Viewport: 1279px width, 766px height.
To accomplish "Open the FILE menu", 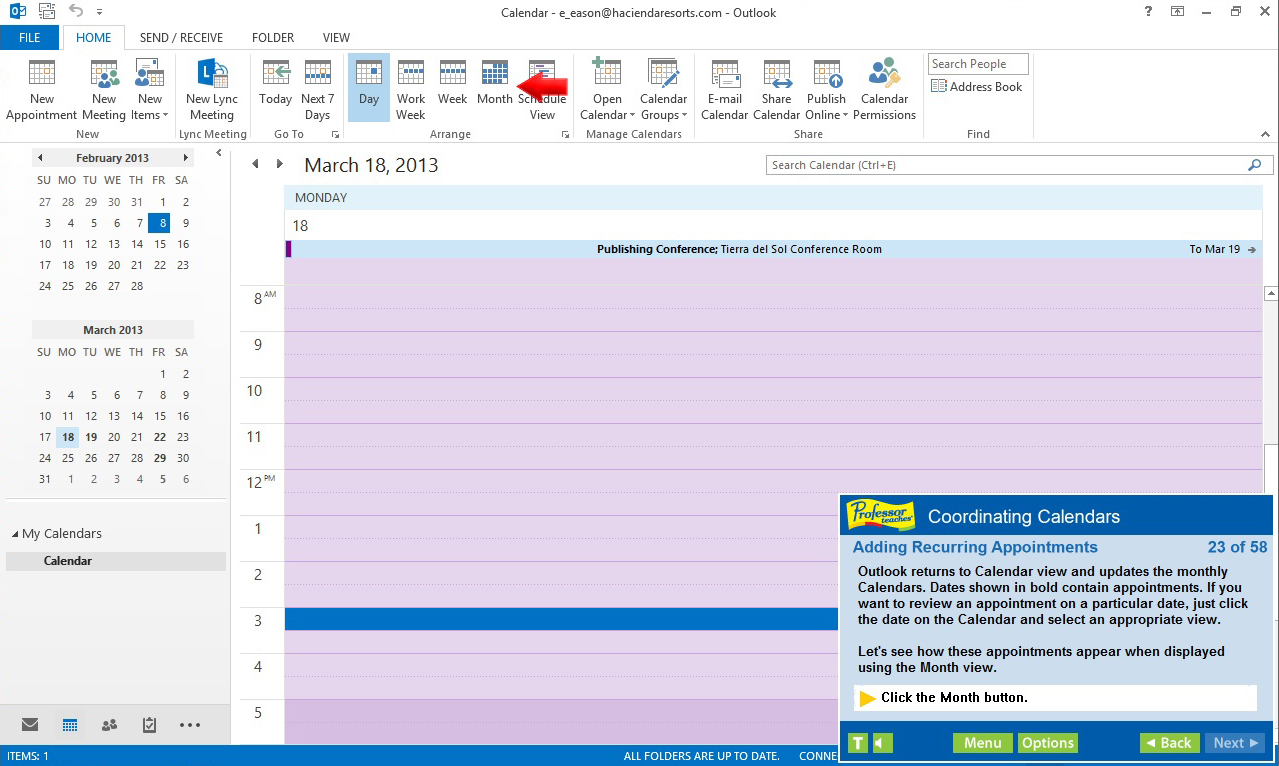I will (29, 37).
